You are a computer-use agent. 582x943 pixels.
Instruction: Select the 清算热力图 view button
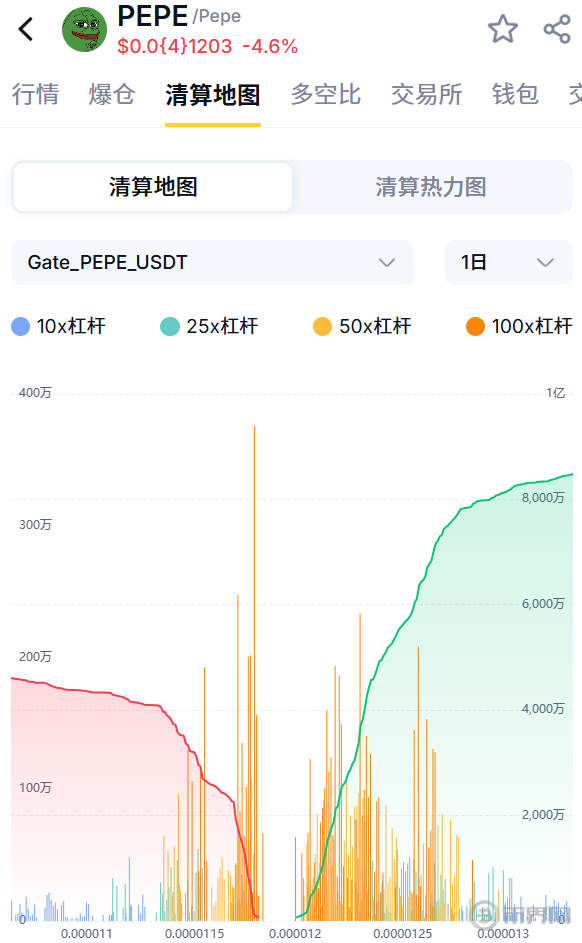(431, 186)
